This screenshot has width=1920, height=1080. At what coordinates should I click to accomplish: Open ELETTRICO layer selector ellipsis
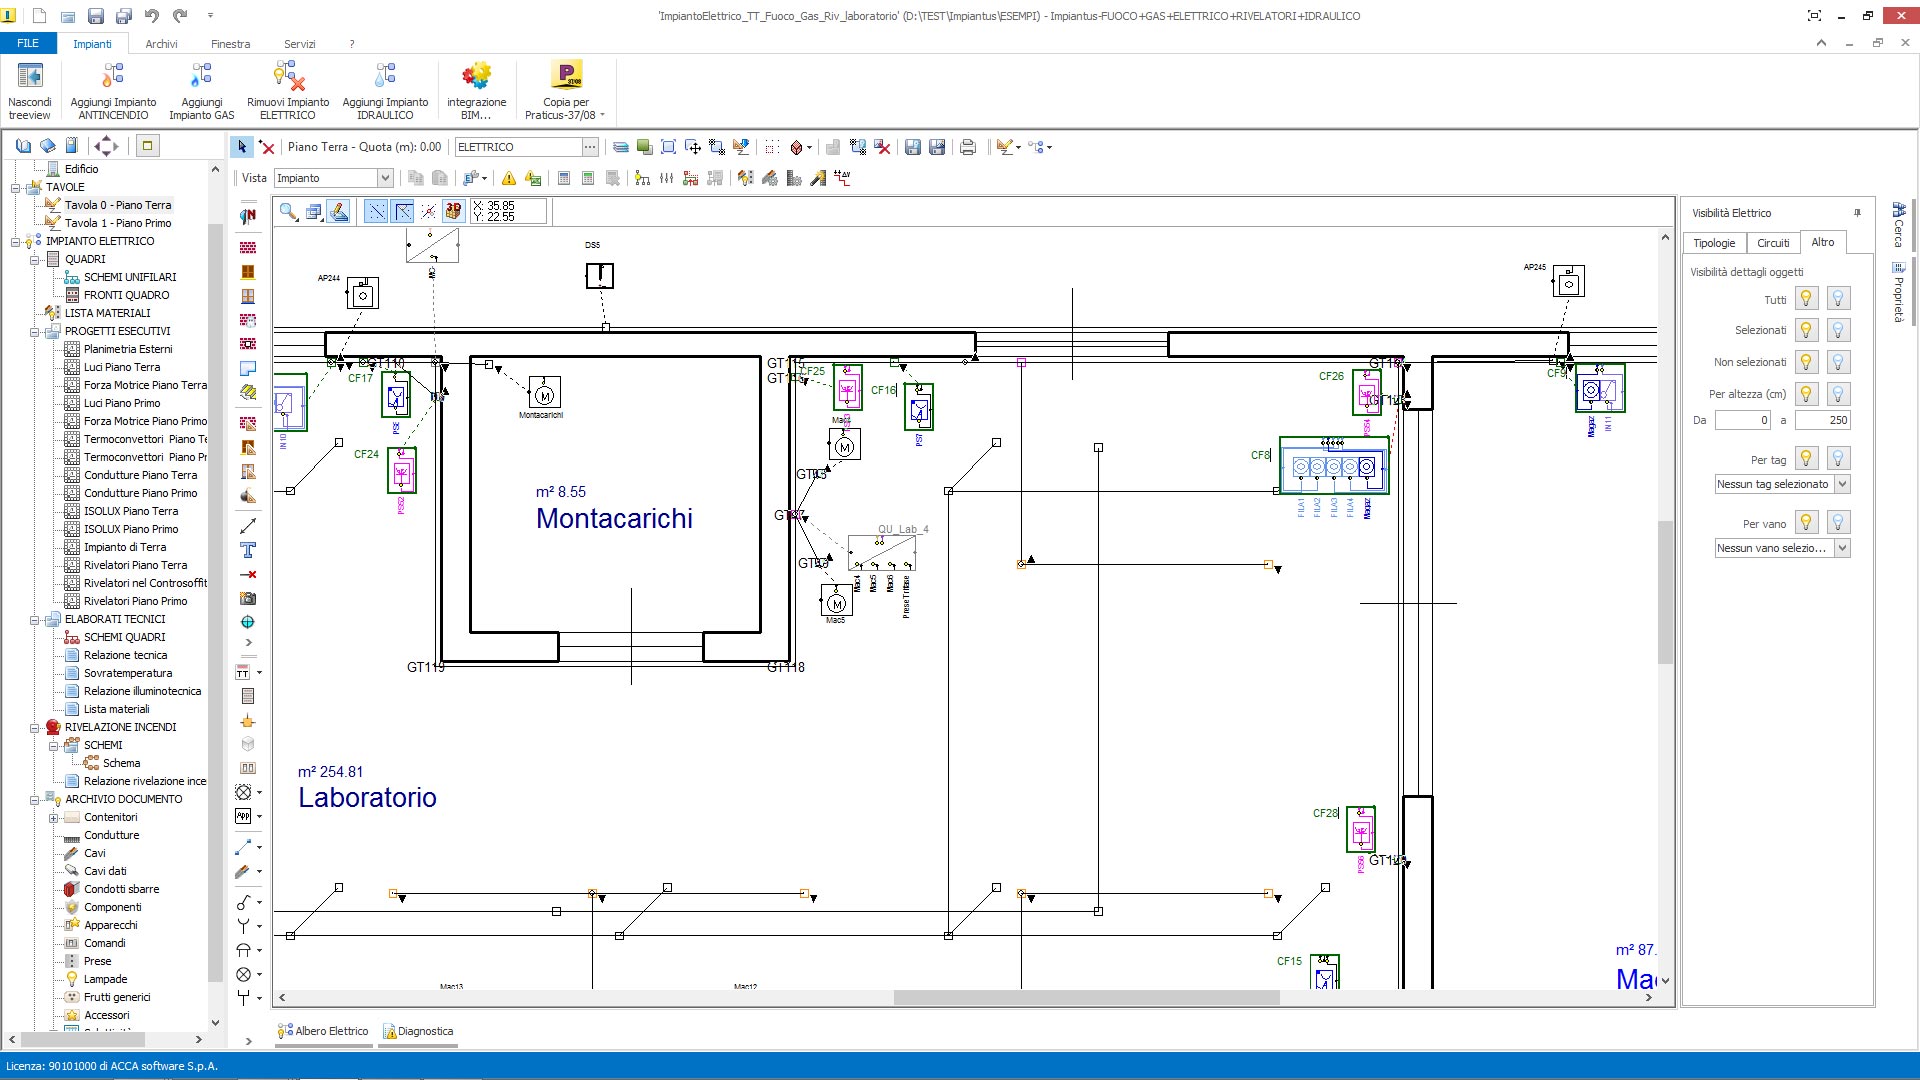tap(590, 147)
